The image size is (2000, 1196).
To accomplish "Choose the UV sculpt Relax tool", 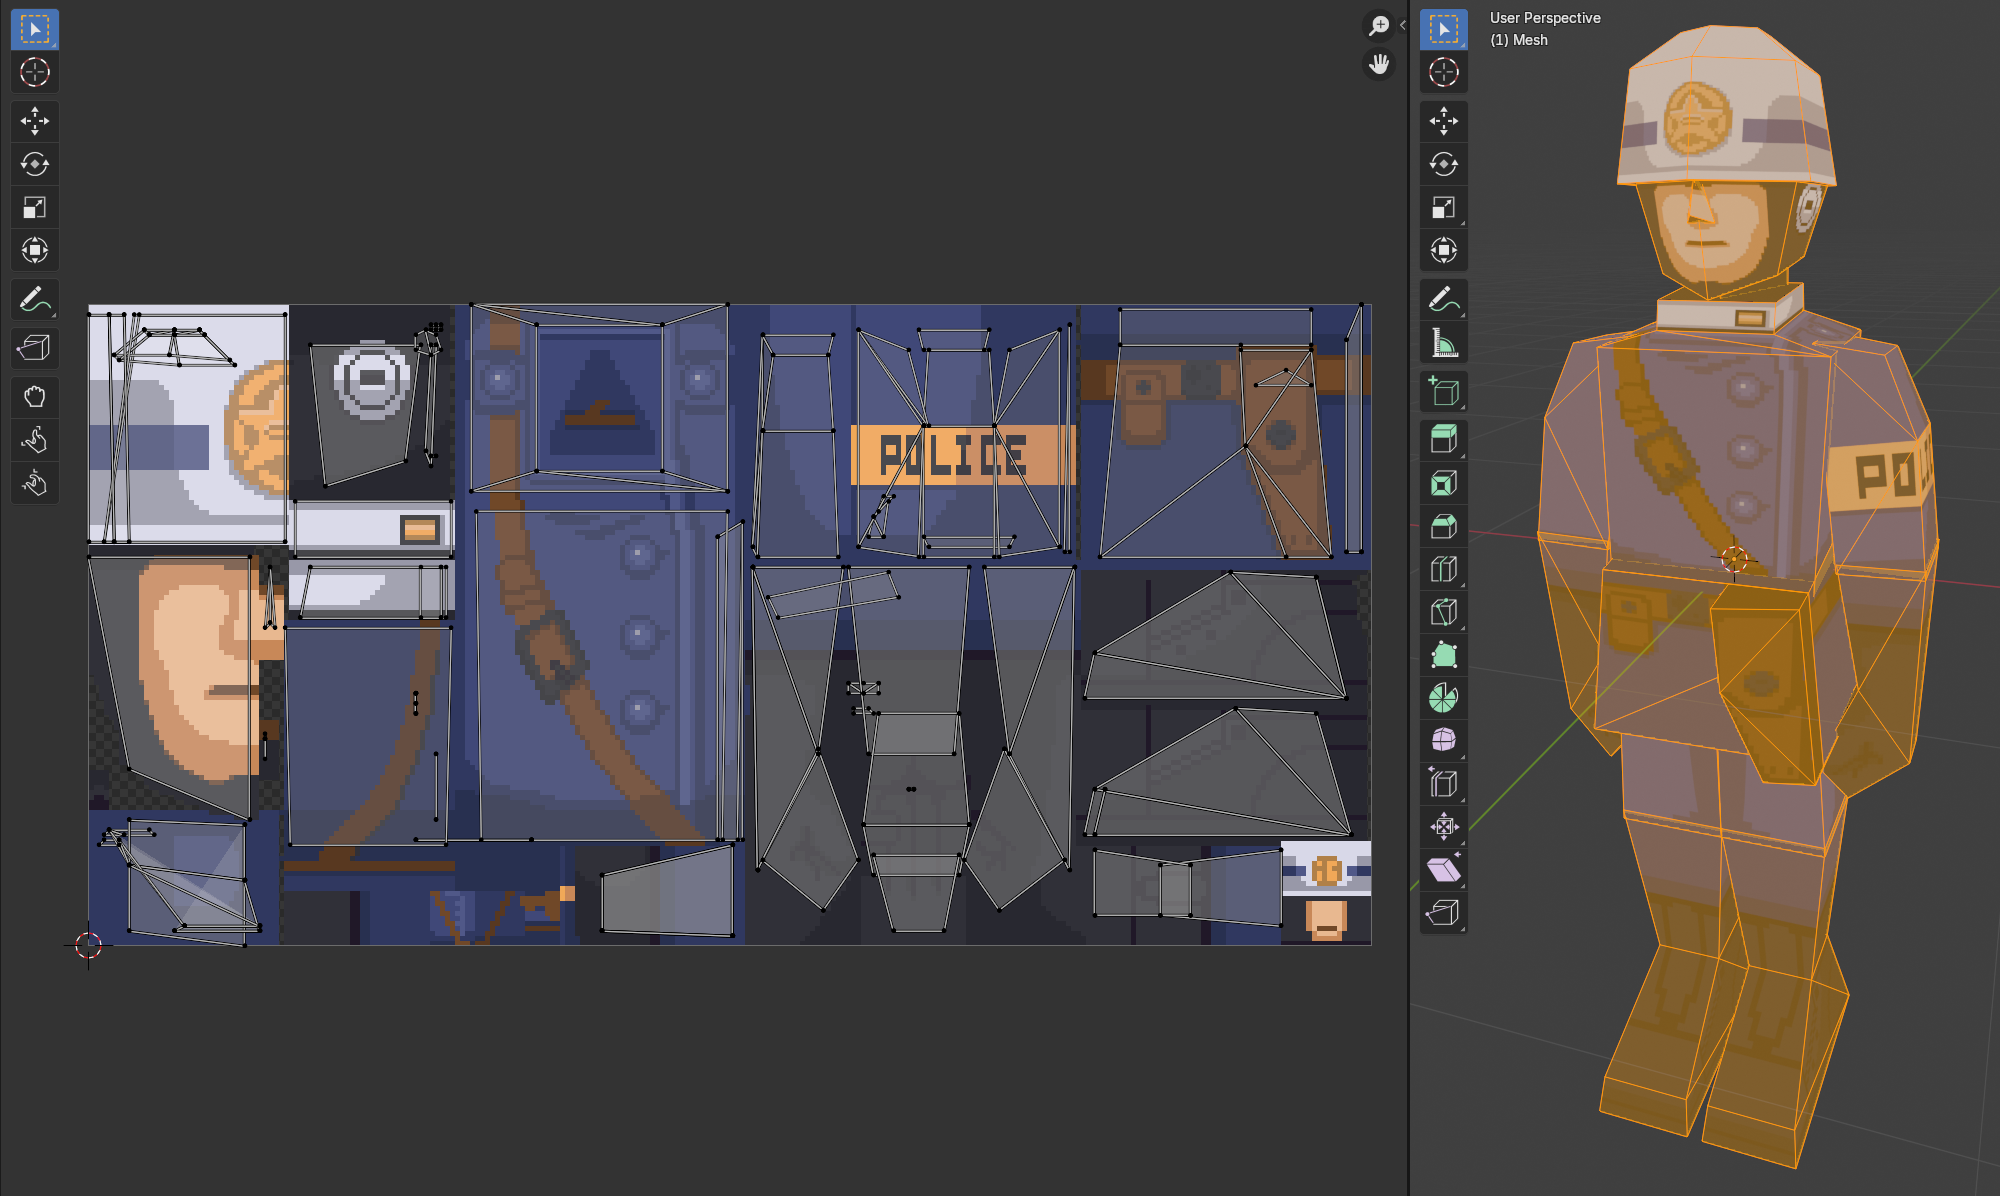I will point(35,440).
